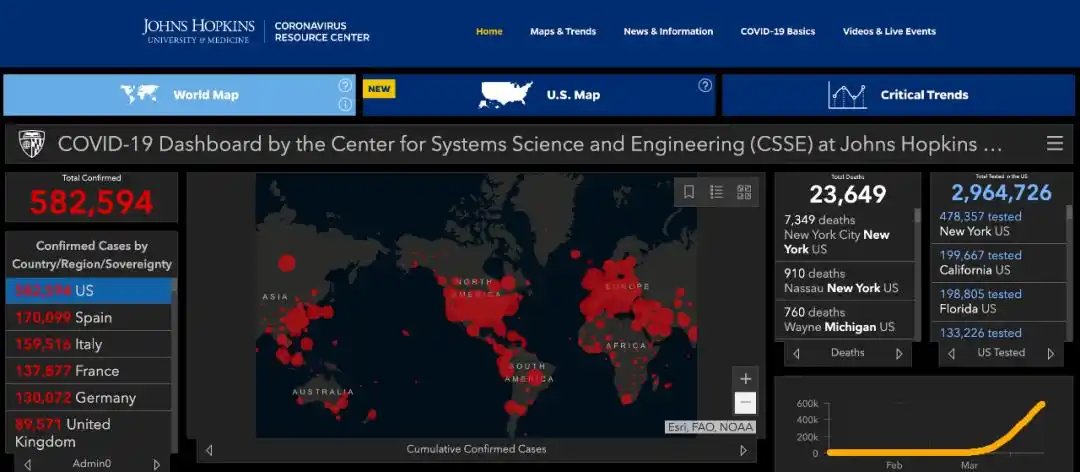Go to previous panel before Deaths

pyautogui.click(x=796, y=353)
